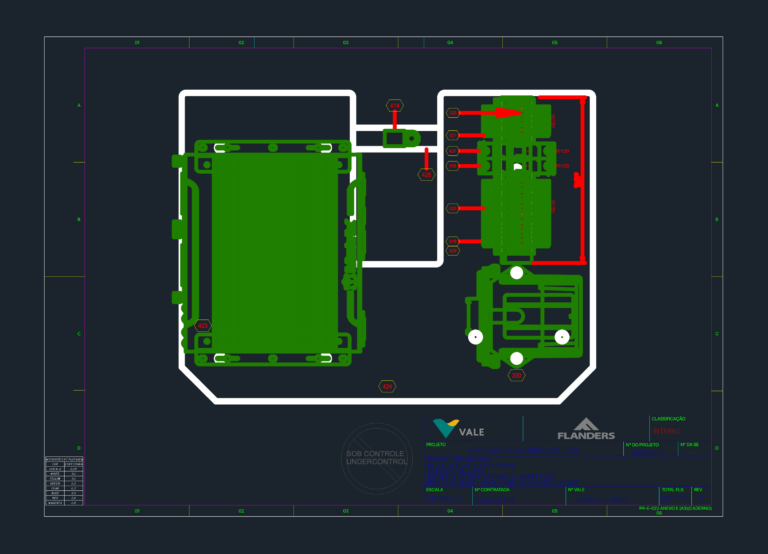
Task: Click the PR-E-022 ANEXO E format note
Action: click(x=675, y=508)
